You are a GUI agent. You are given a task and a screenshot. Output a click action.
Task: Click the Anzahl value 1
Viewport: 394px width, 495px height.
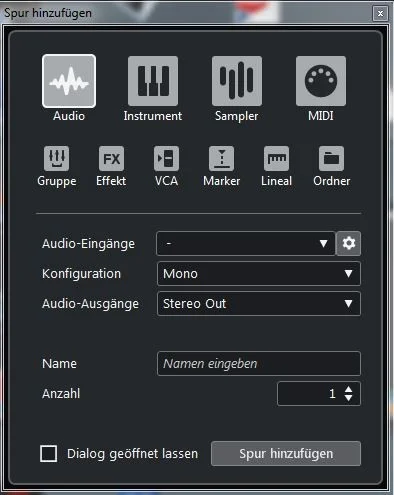pos(332,394)
